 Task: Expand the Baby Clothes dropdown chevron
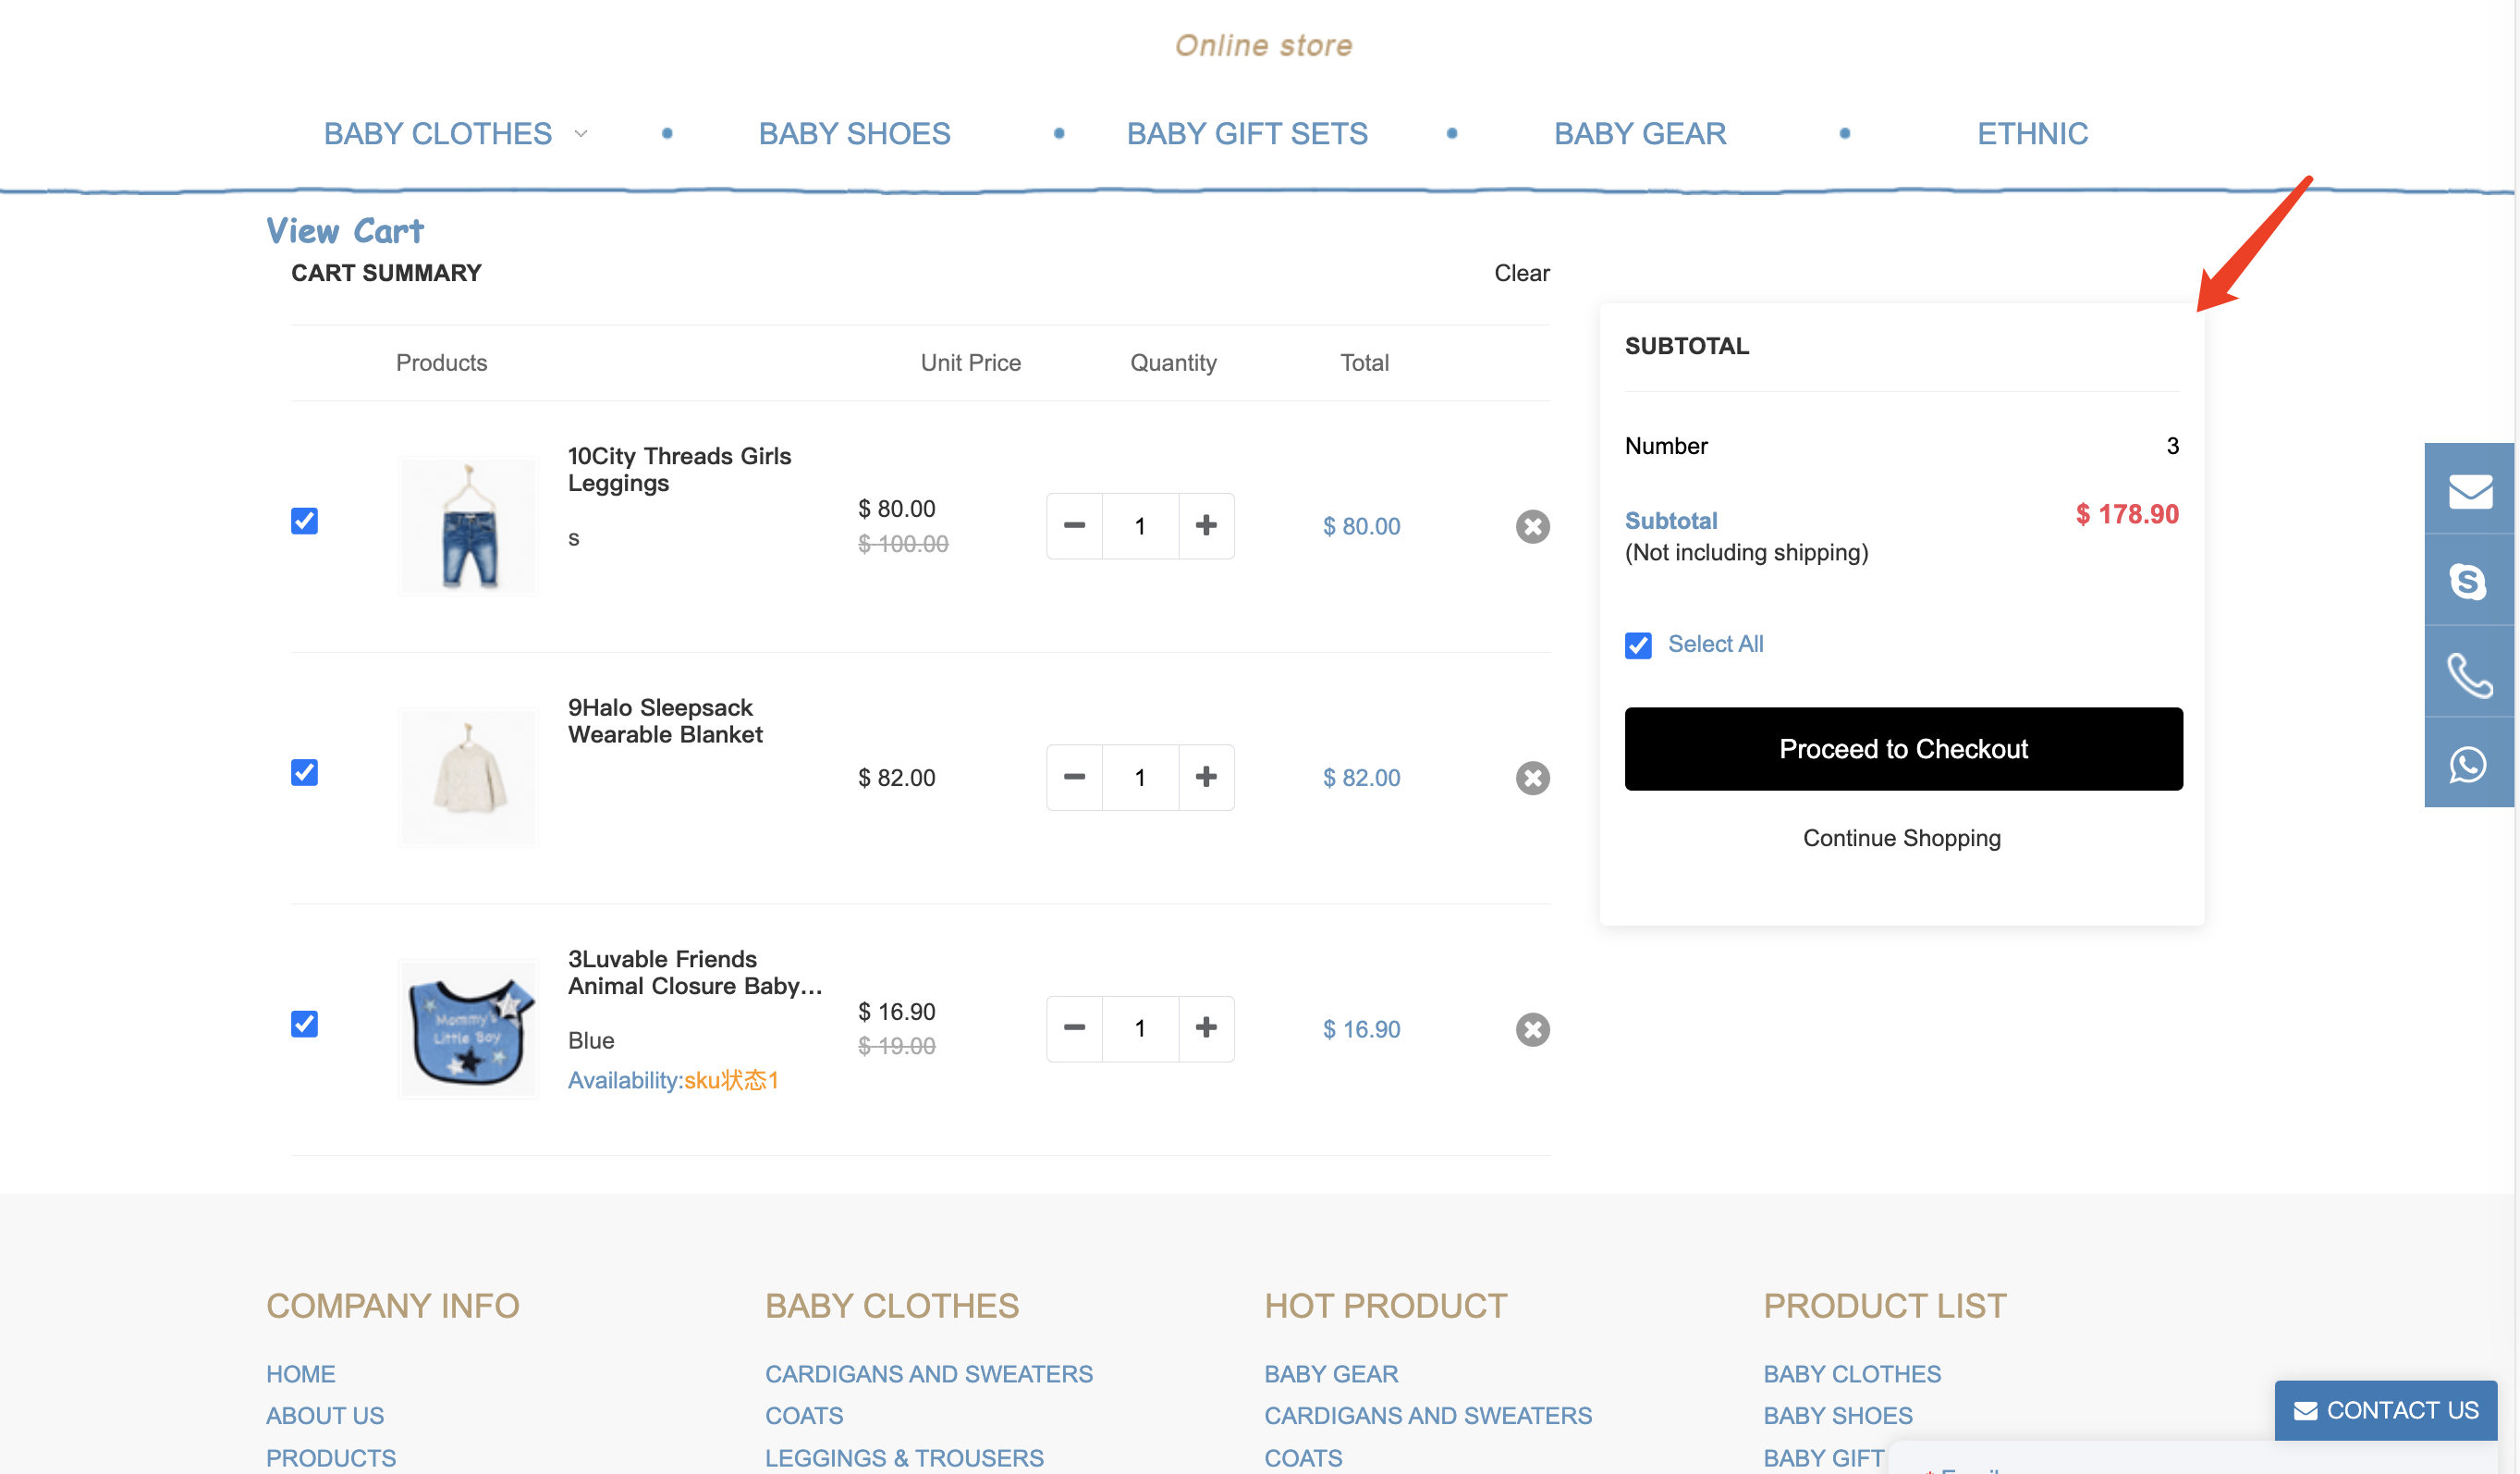581,134
